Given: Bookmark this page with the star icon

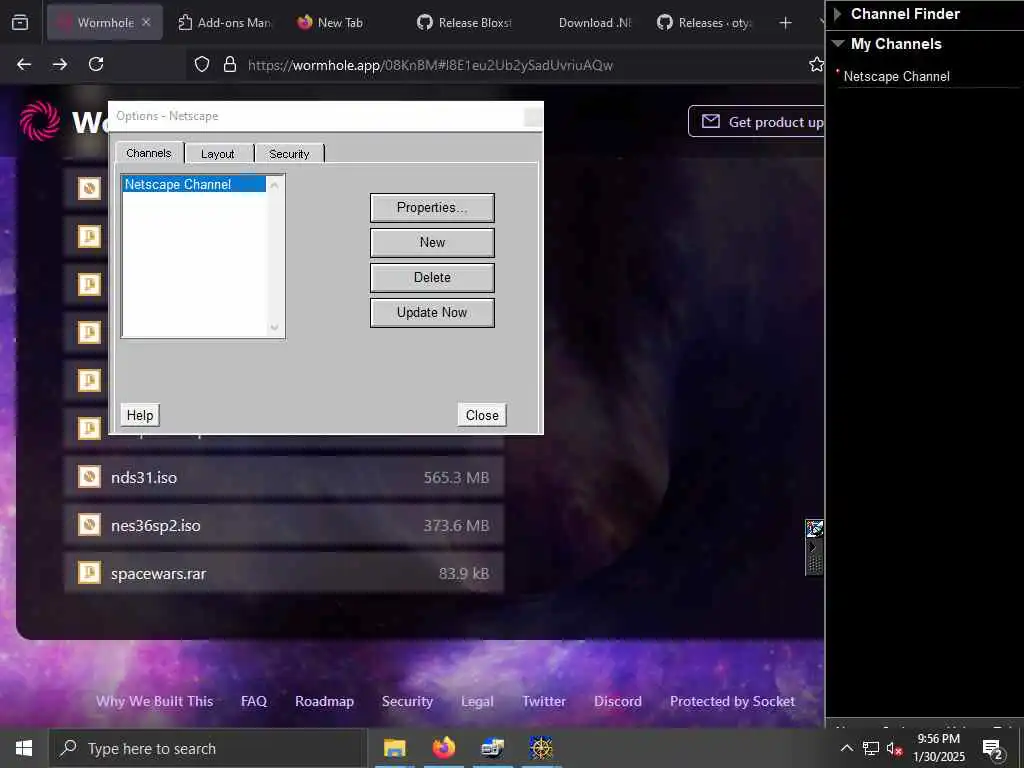Looking at the screenshot, I should (816, 65).
